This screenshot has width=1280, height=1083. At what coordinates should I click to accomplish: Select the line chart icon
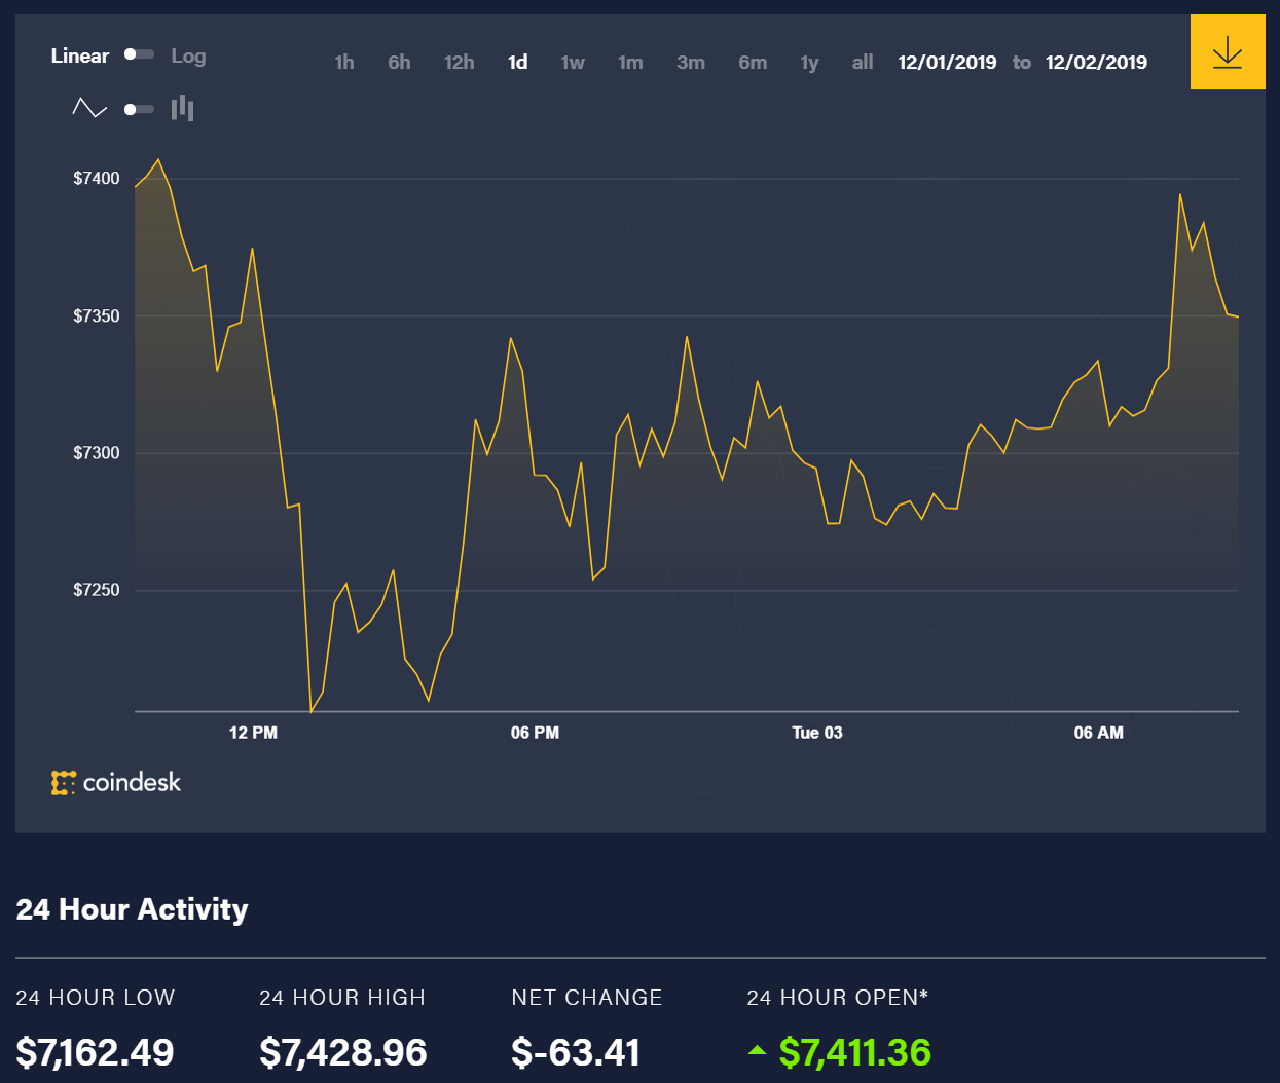point(90,108)
